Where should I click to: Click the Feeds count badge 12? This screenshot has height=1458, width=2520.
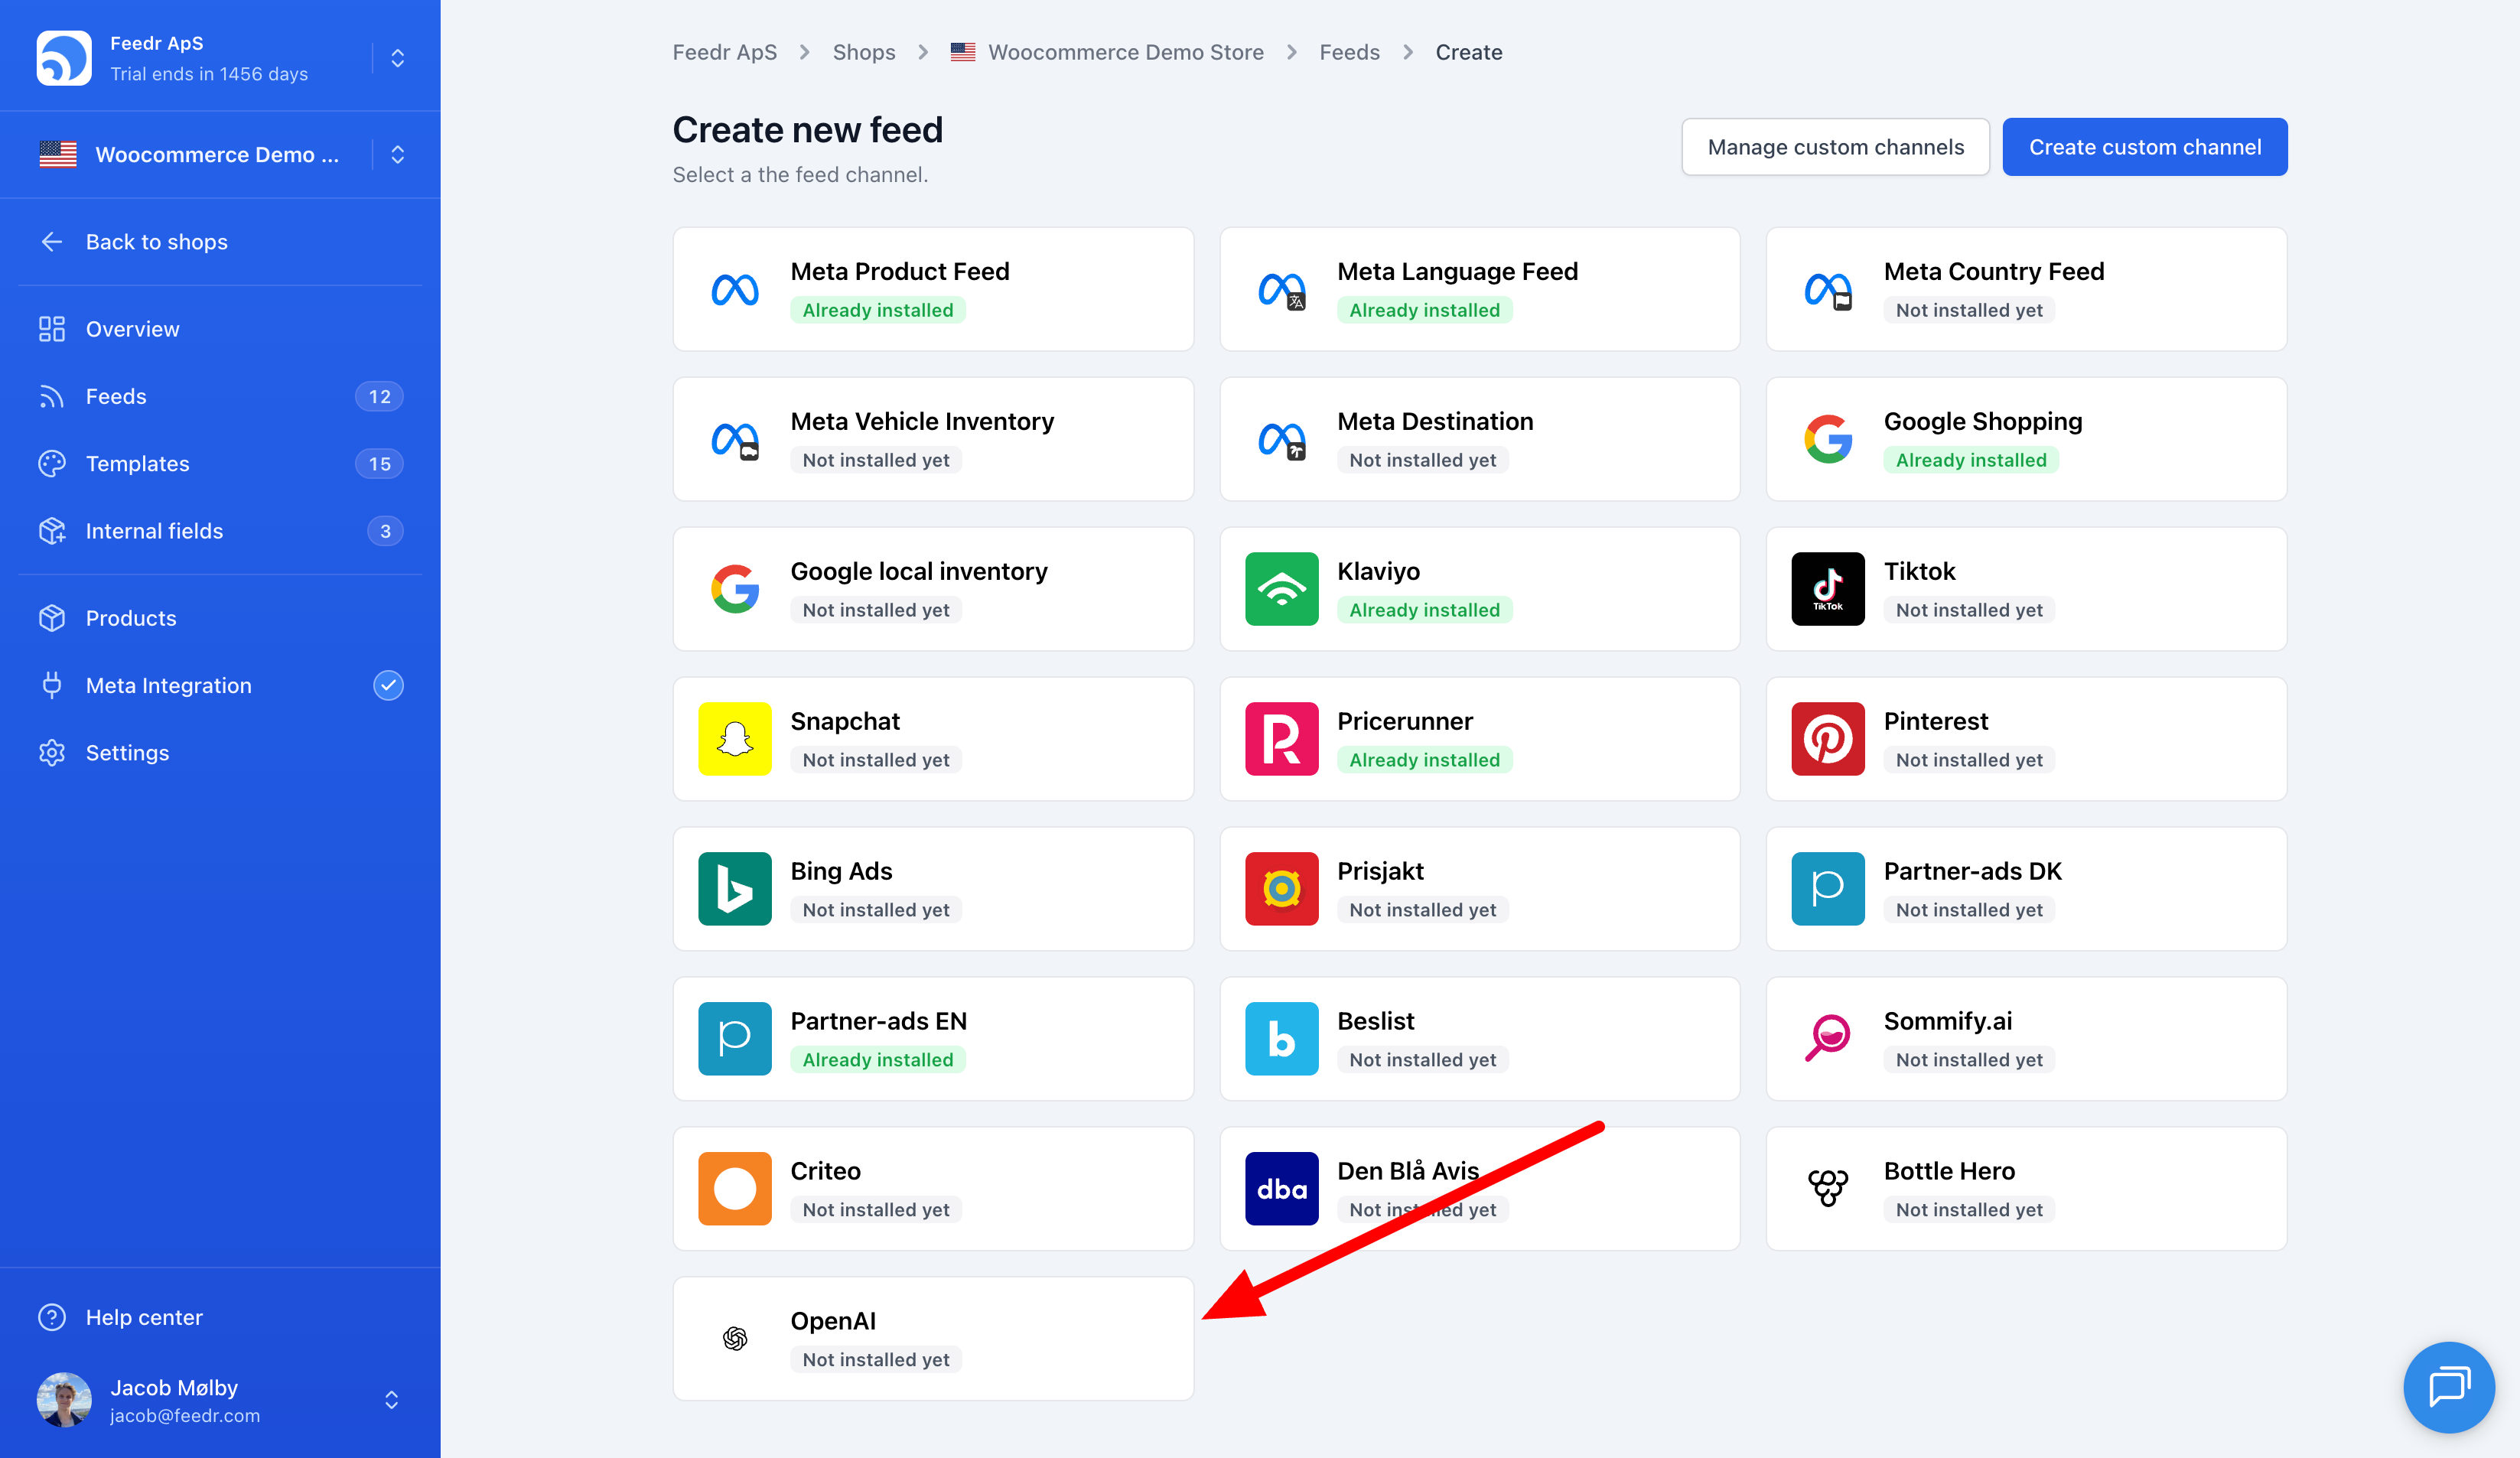tap(379, 396)
